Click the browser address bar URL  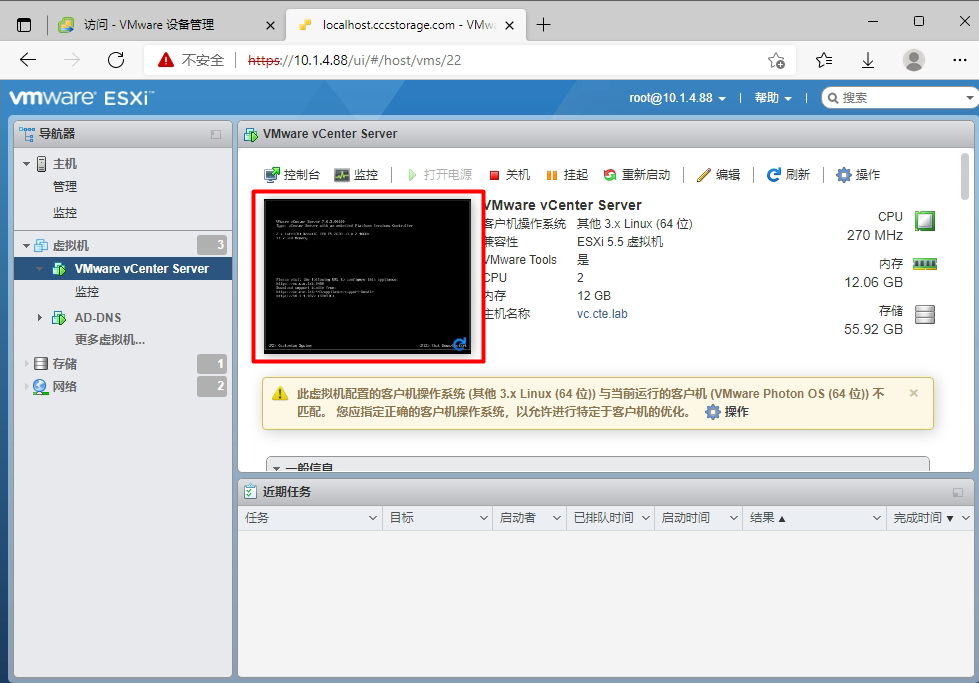click(x=355, y=61)
